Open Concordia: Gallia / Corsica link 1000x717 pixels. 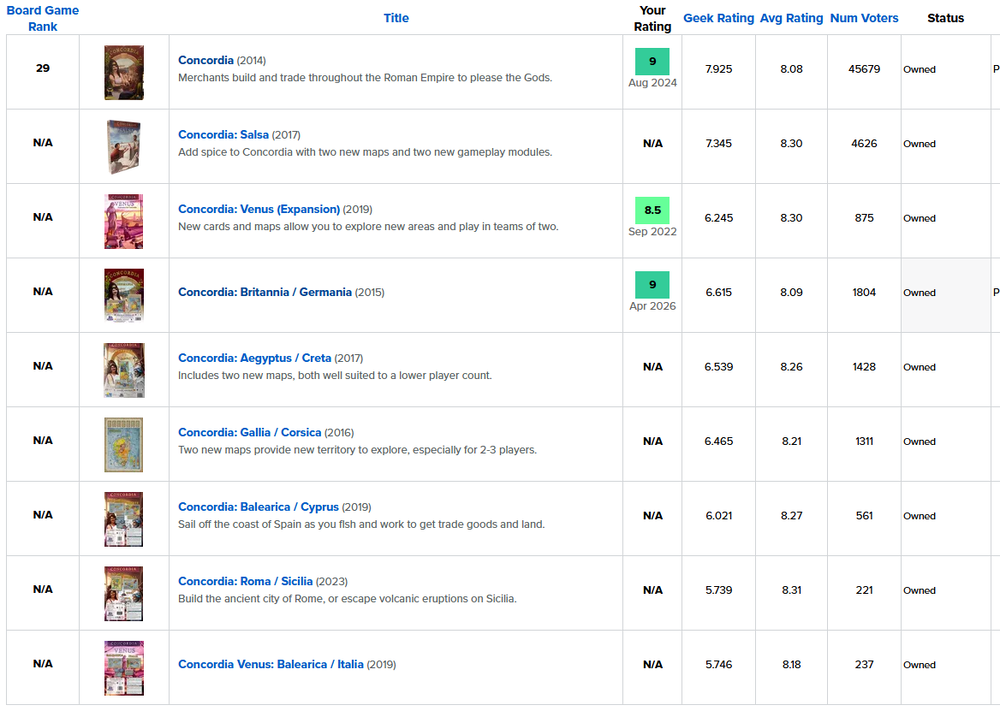[x=249, y=432]
